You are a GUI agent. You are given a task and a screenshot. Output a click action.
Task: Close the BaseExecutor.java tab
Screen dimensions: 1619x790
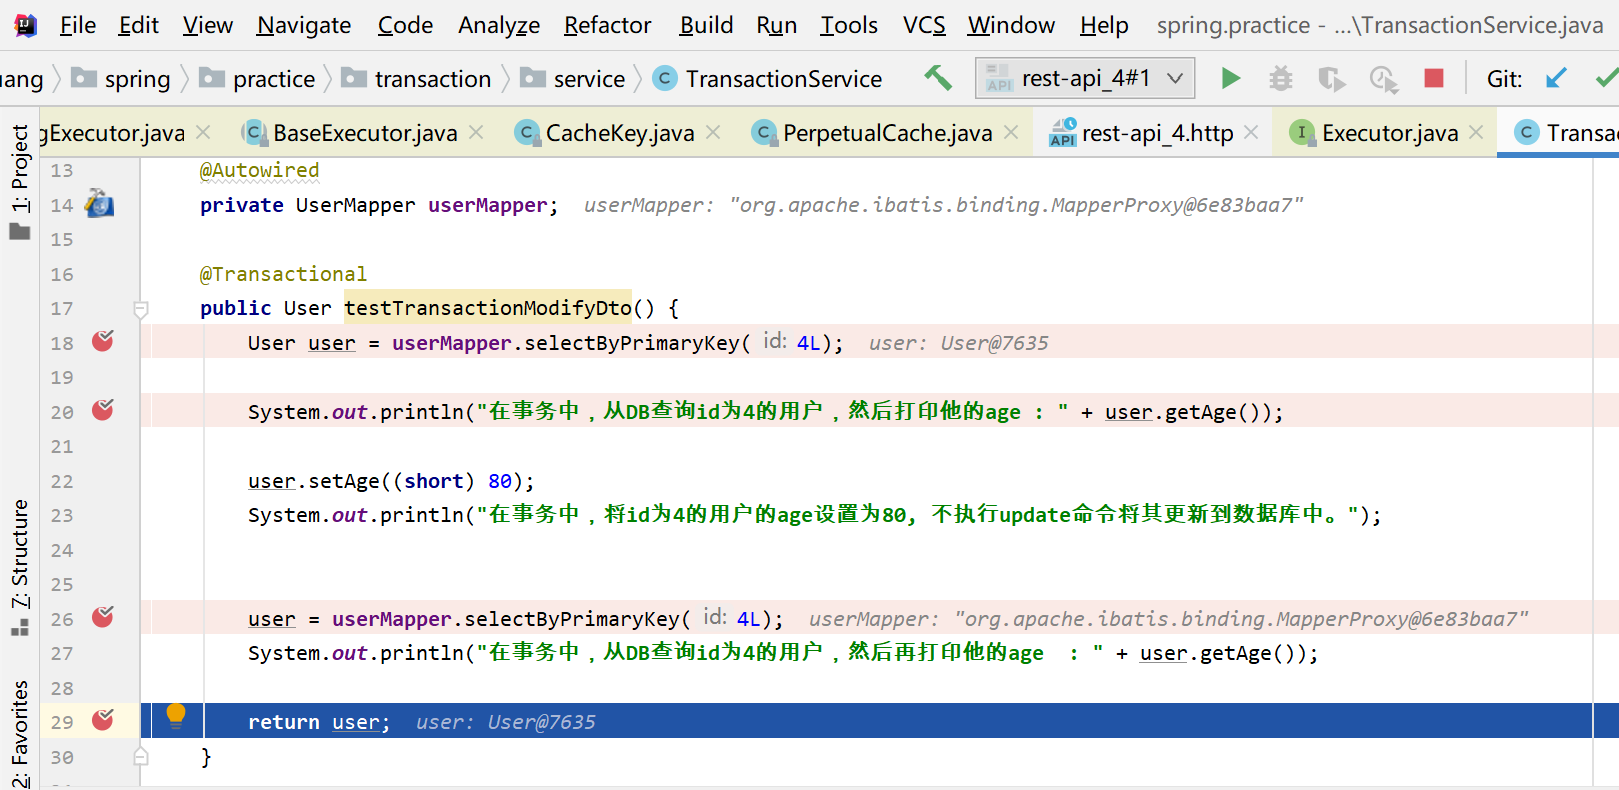(477, 132)
